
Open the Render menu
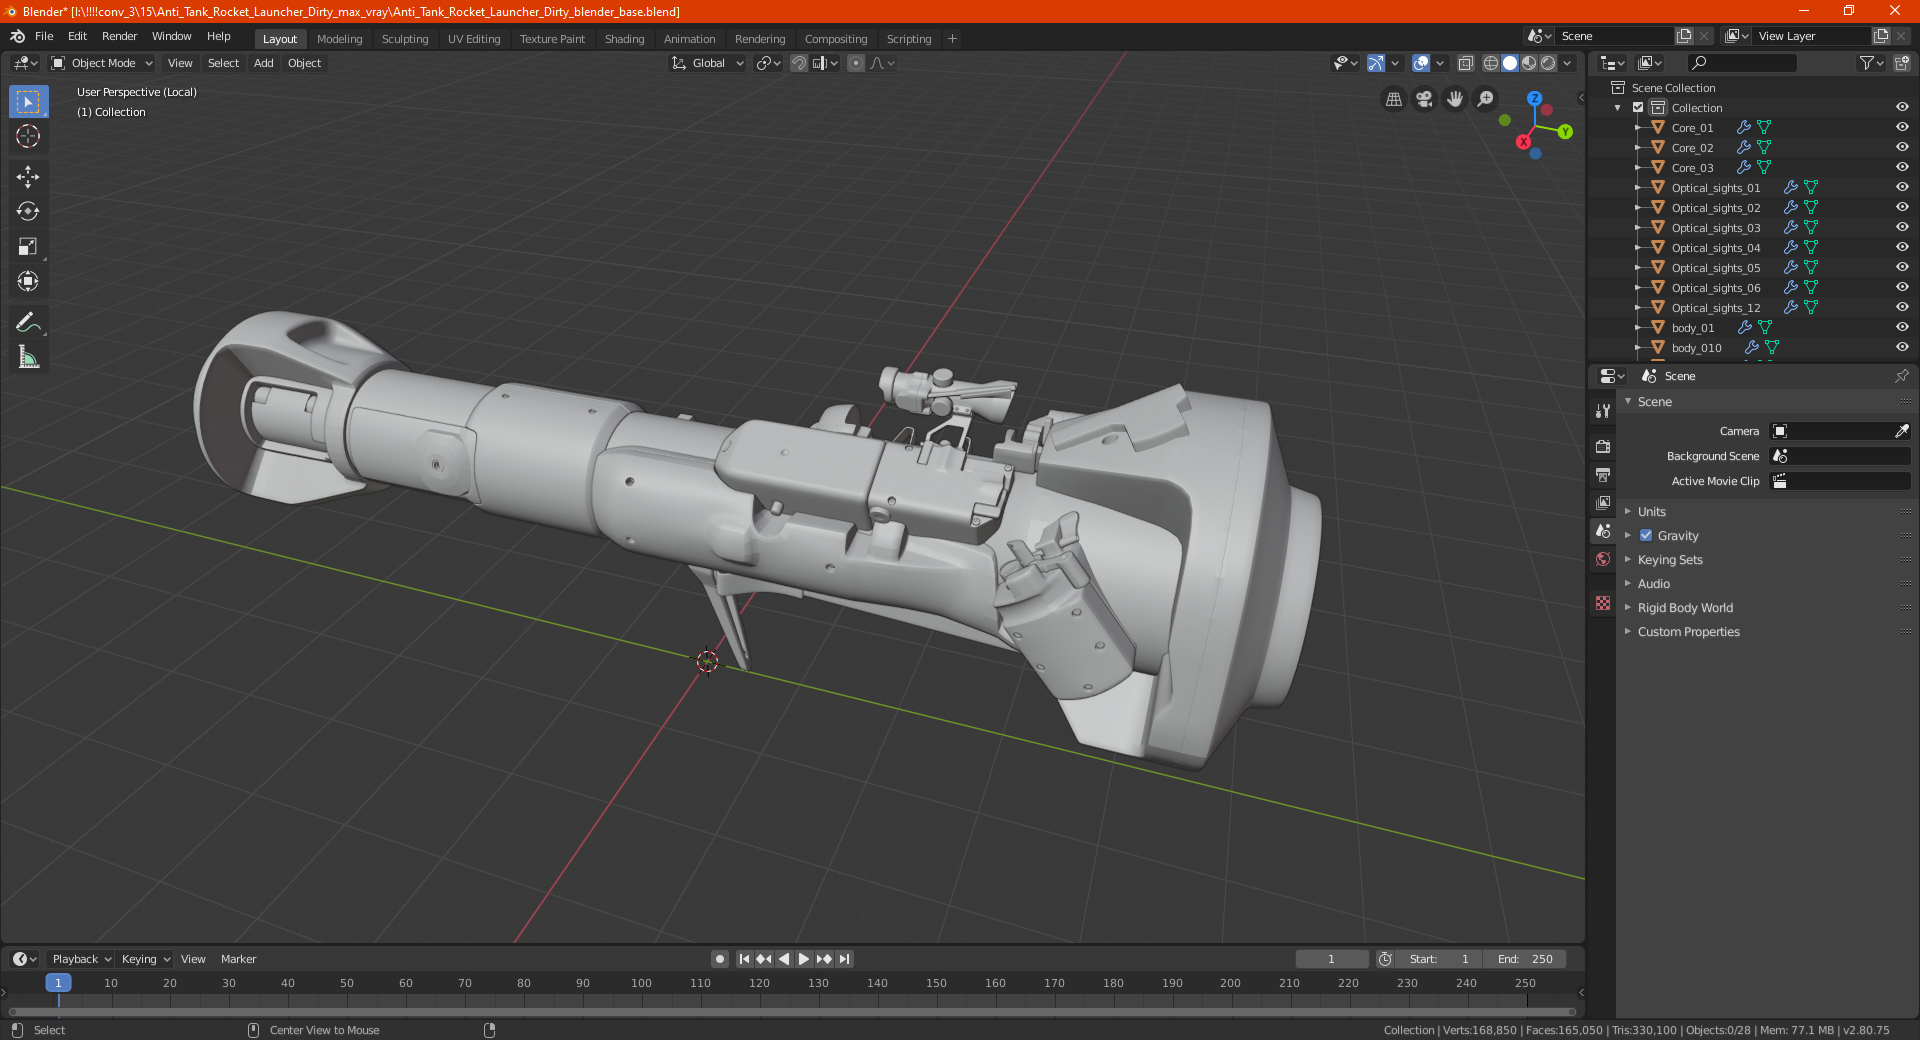(x=119, y=36)
